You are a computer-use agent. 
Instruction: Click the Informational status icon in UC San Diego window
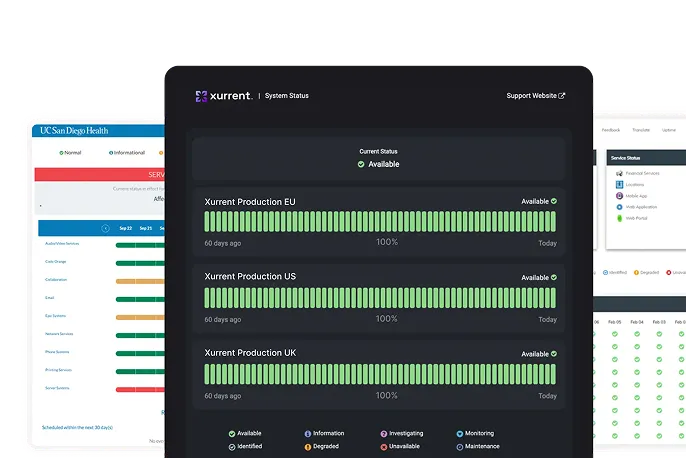(x=111, y=153)
